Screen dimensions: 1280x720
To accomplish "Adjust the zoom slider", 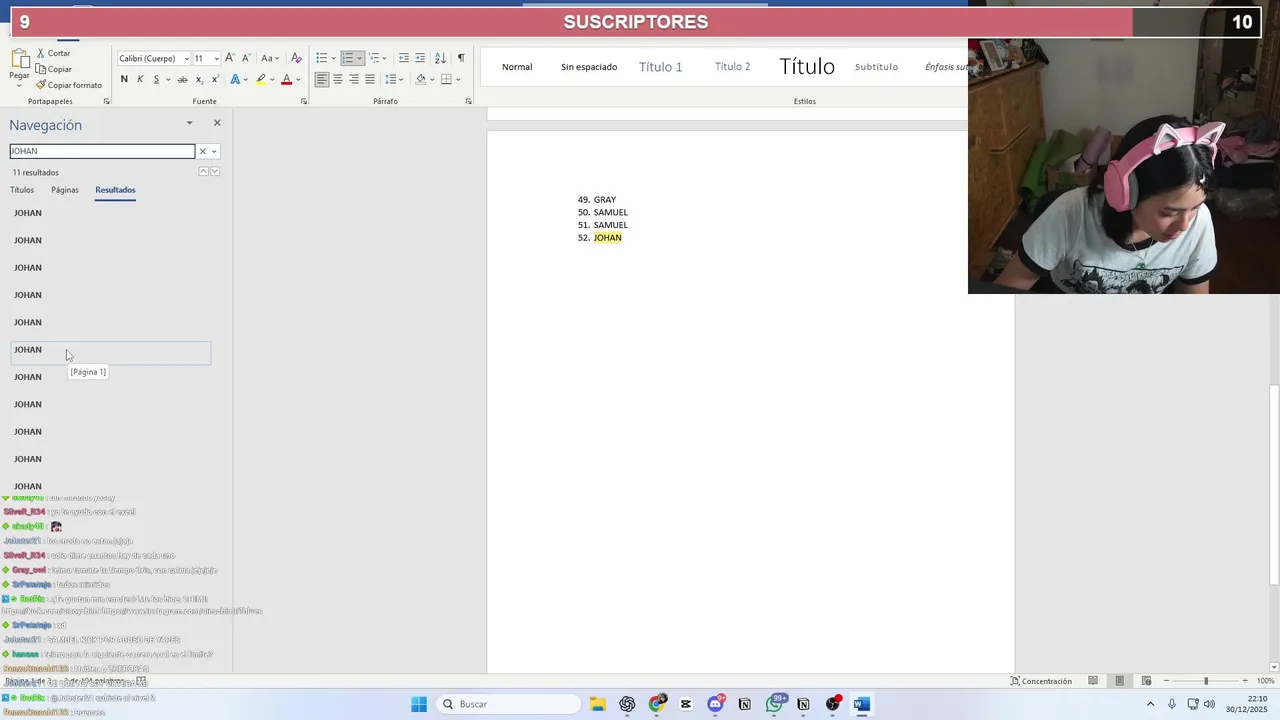I will tap(1206, 681).
